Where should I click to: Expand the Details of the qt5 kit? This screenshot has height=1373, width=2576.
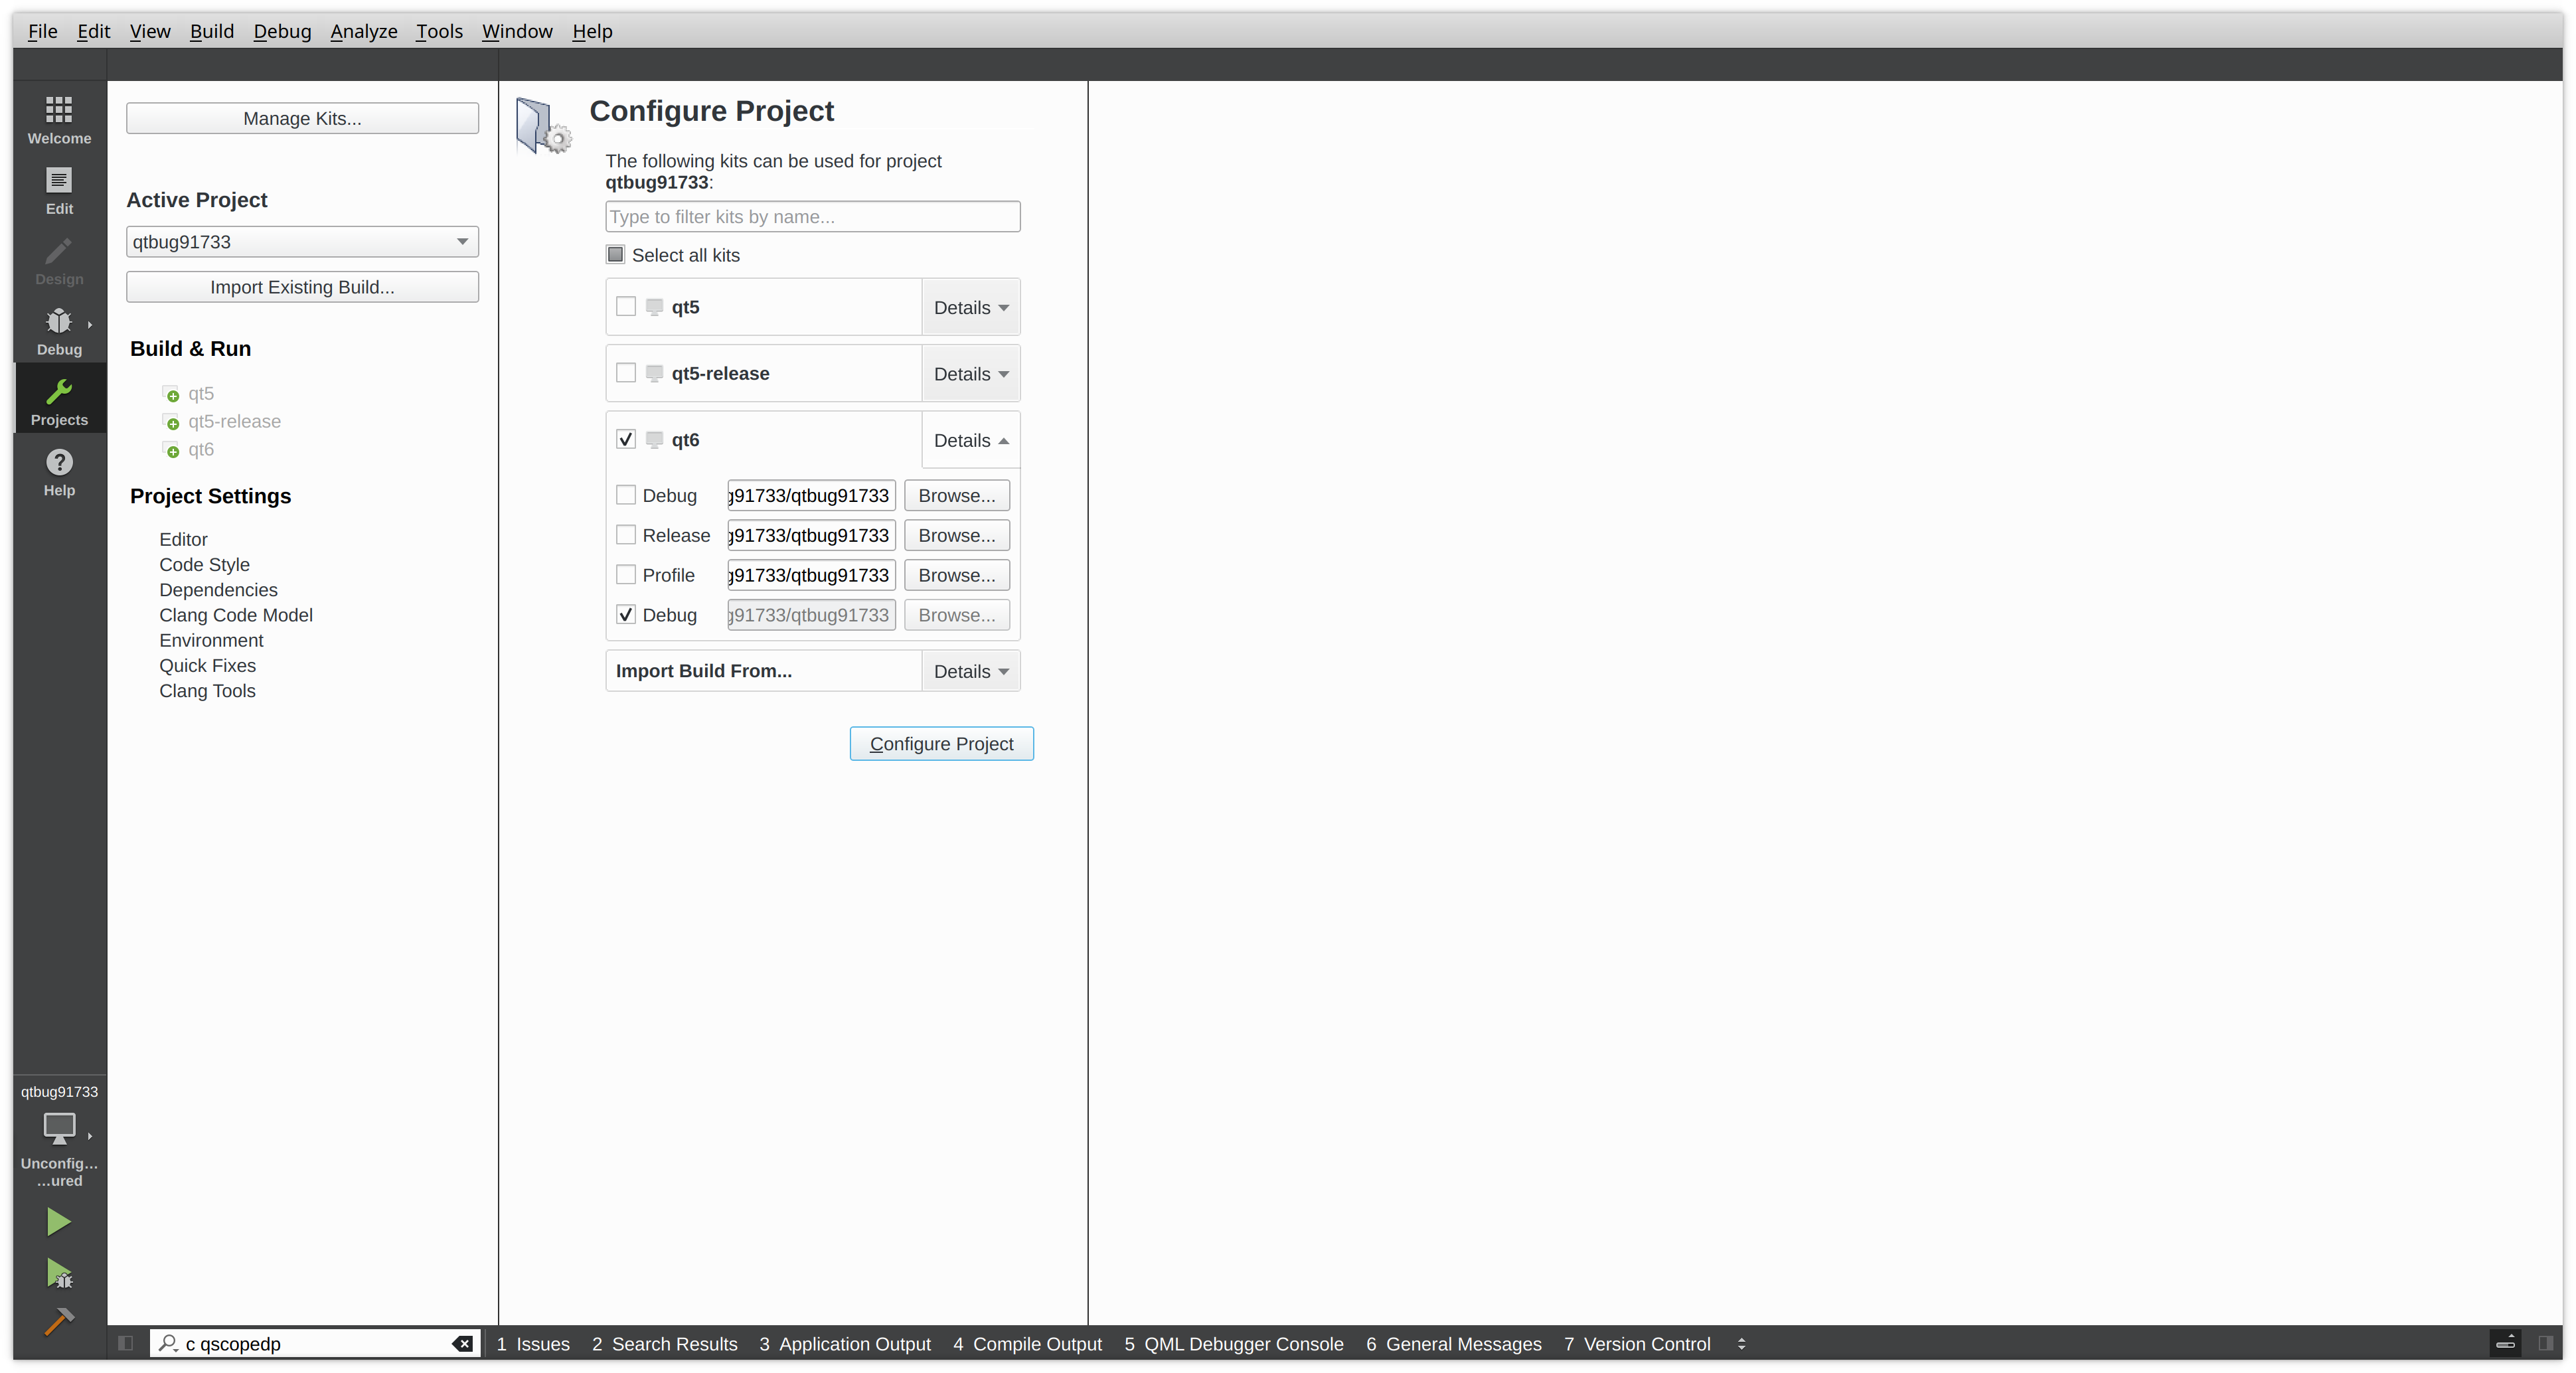[970, 307]
